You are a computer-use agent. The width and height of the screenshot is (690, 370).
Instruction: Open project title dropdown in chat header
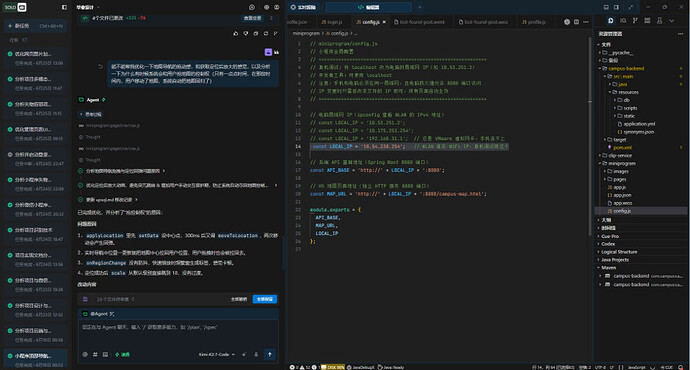pos(88,7)
